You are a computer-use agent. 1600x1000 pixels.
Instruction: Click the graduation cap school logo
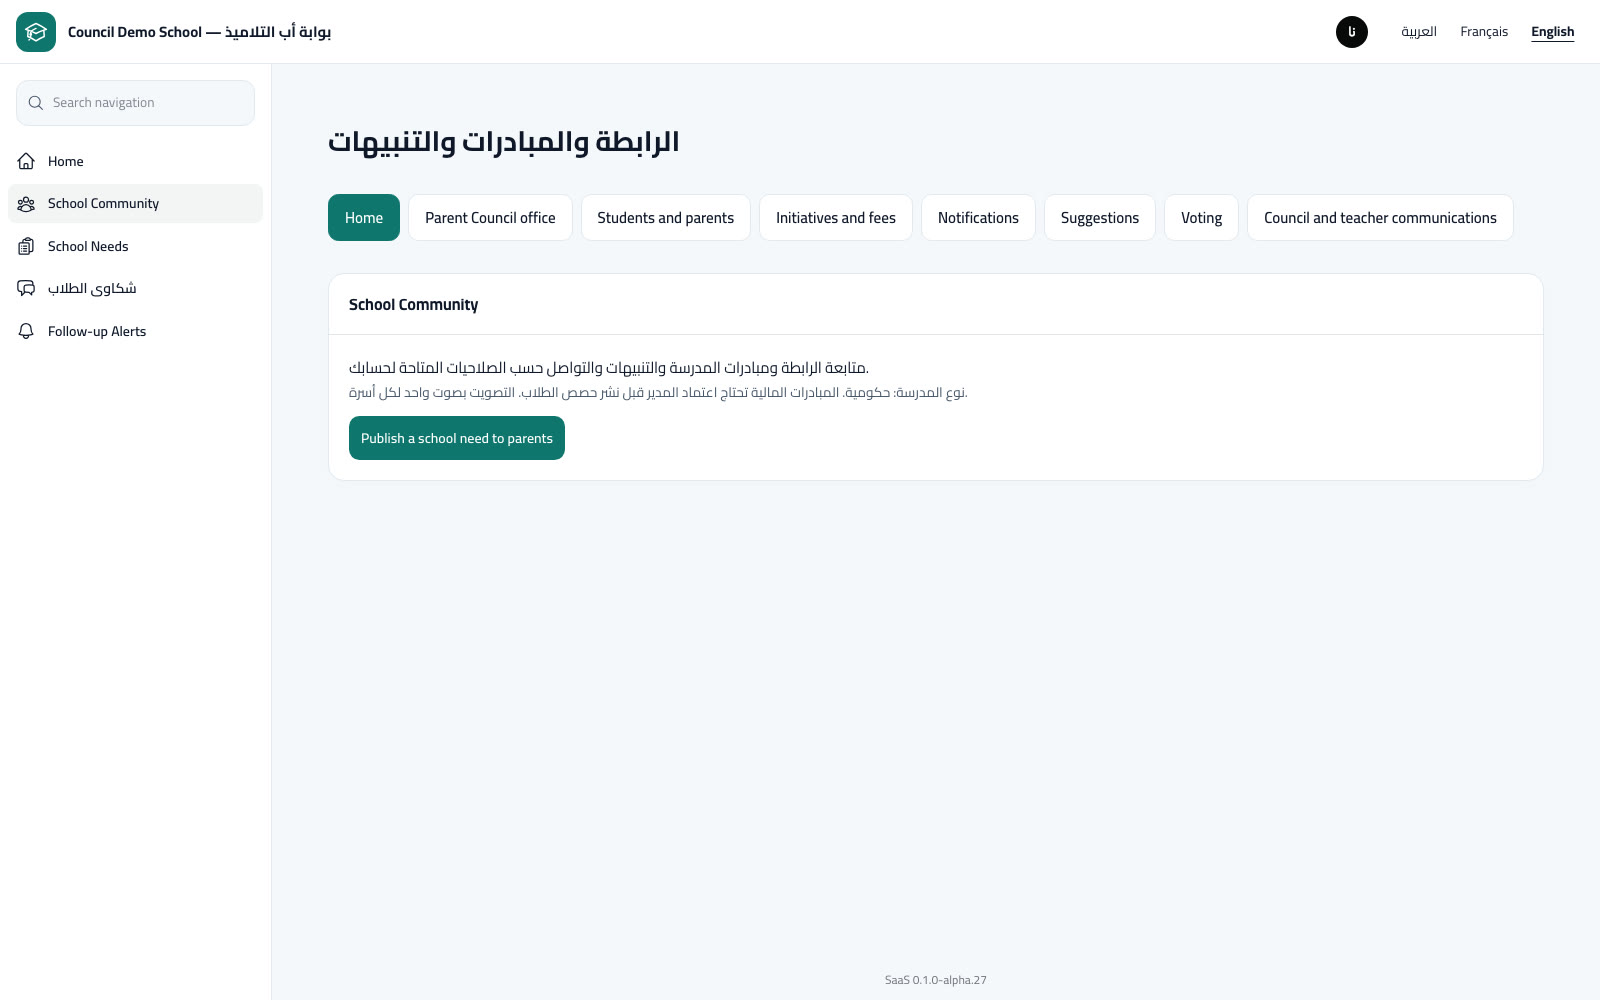click(36, 32)
